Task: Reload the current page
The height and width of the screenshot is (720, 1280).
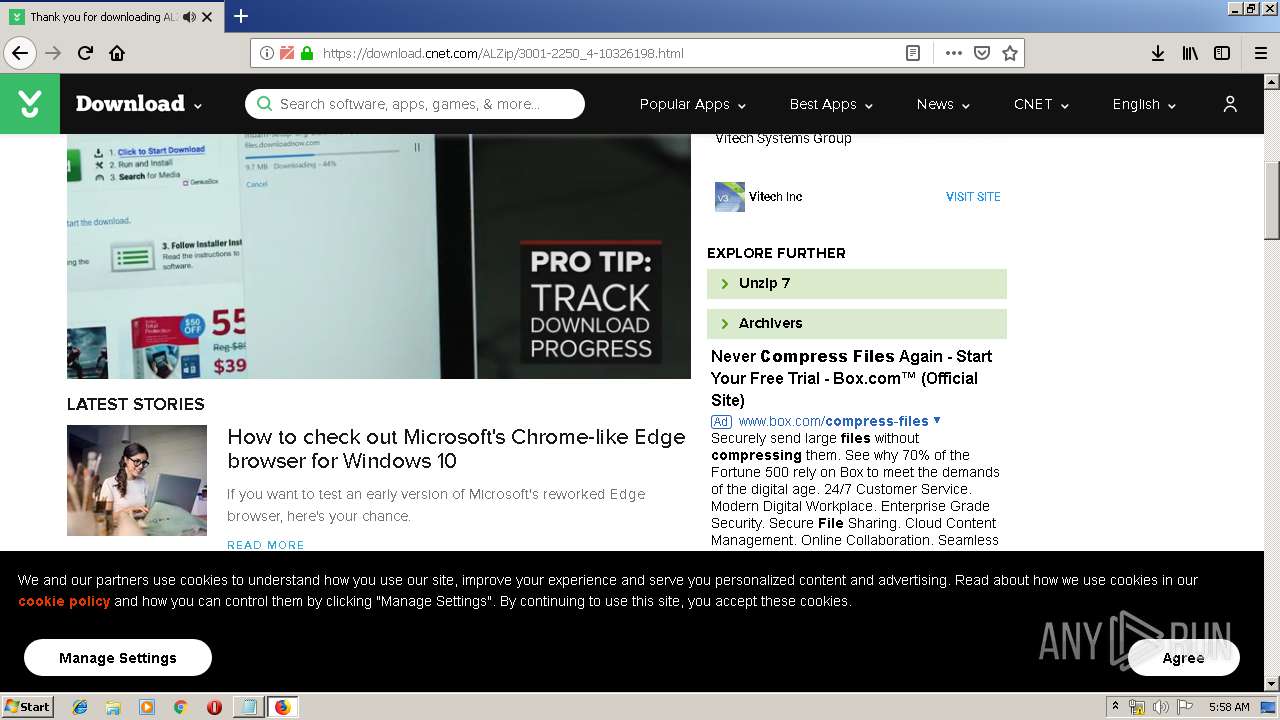Action: 85,53
